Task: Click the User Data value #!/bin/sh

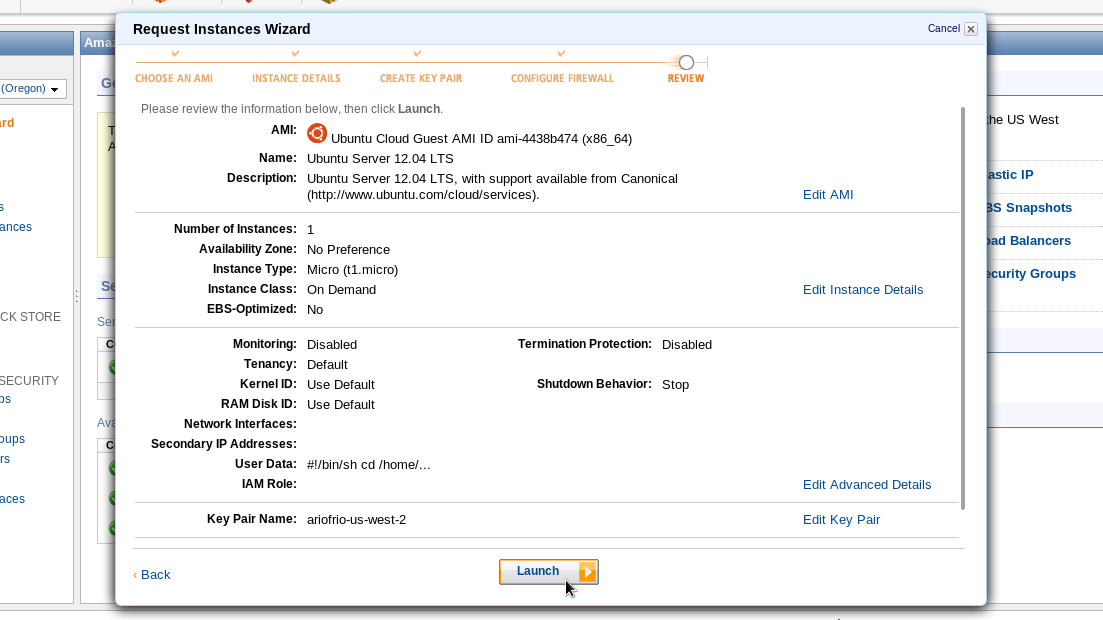Action: tap(369, 465)
